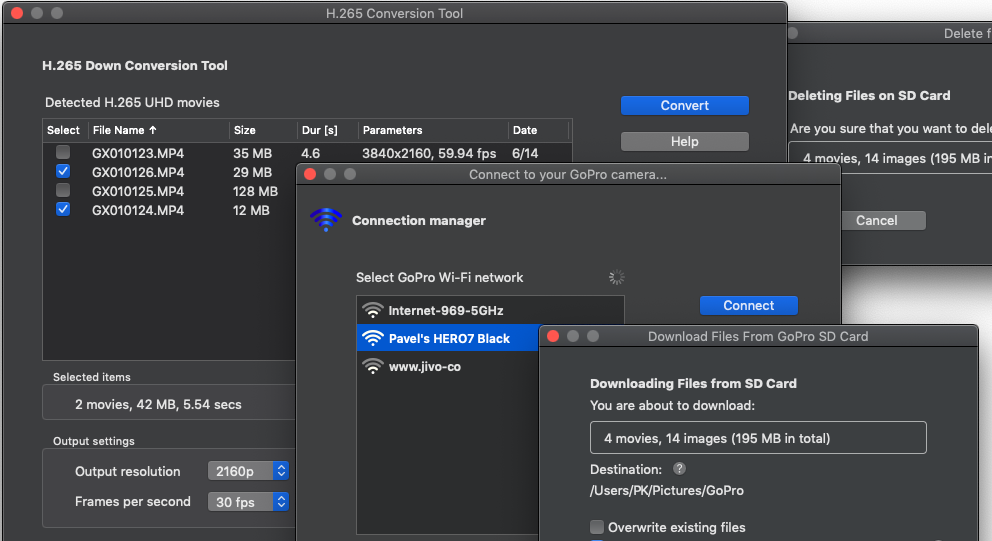The width and height of the screenshot is (992, 541).
Task: Click the /Users/PK/Pictures/GoPro destination path
Action: 667,490
